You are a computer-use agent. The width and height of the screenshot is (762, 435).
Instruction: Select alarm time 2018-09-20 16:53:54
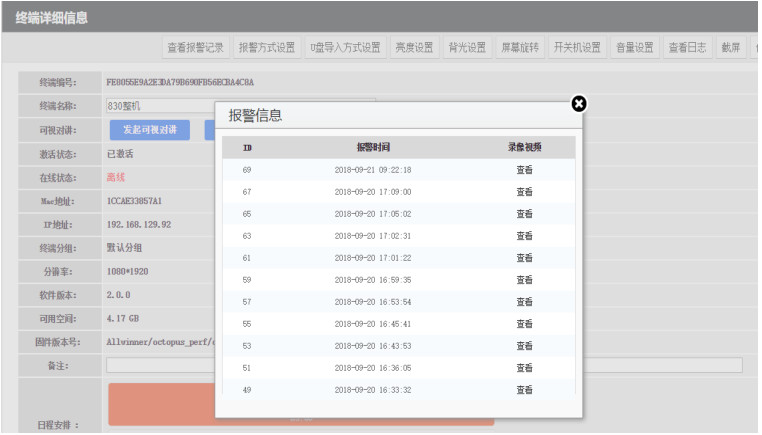[x=373, y=302]
